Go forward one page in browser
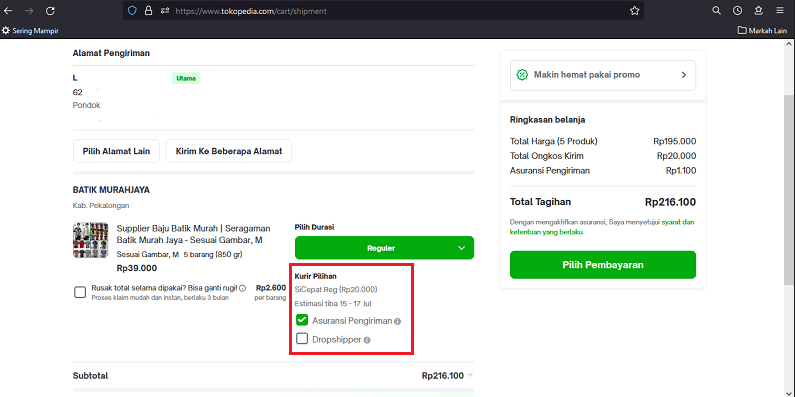Viewport: 795px width, 397px height. coord(29,11)
